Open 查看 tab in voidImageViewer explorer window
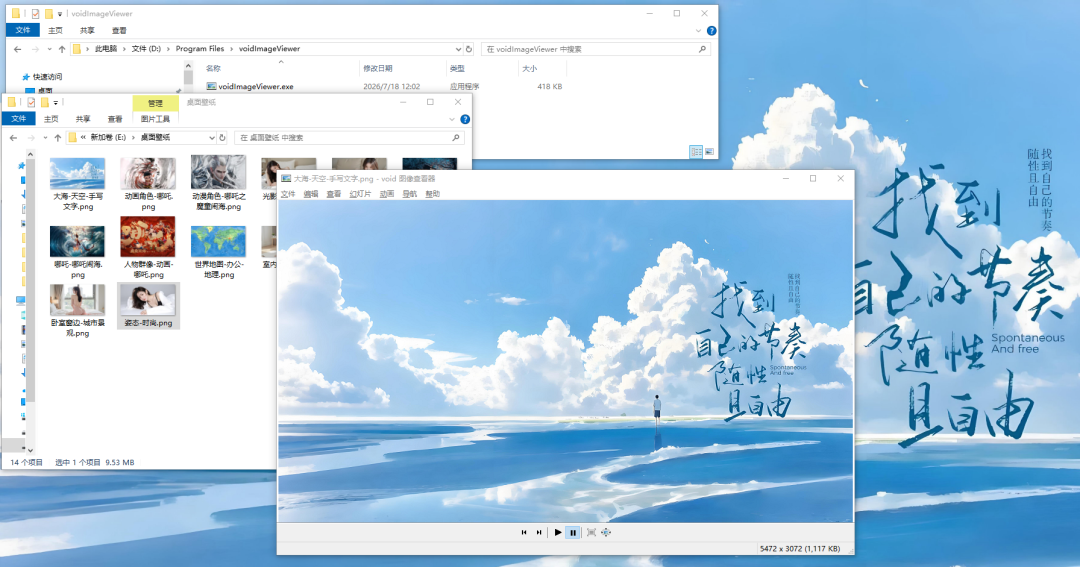Viewport: 1080px width, 567px height. coord(119,30)
